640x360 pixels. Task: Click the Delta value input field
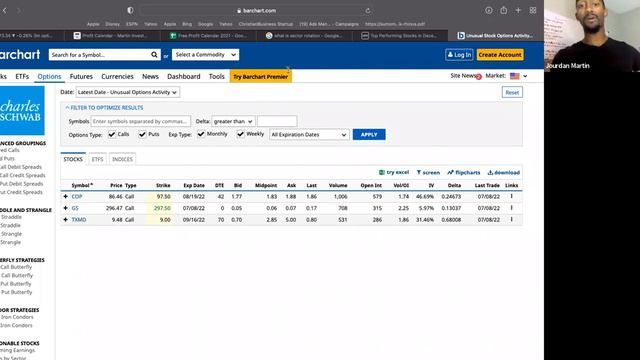(x=277, y=121)
